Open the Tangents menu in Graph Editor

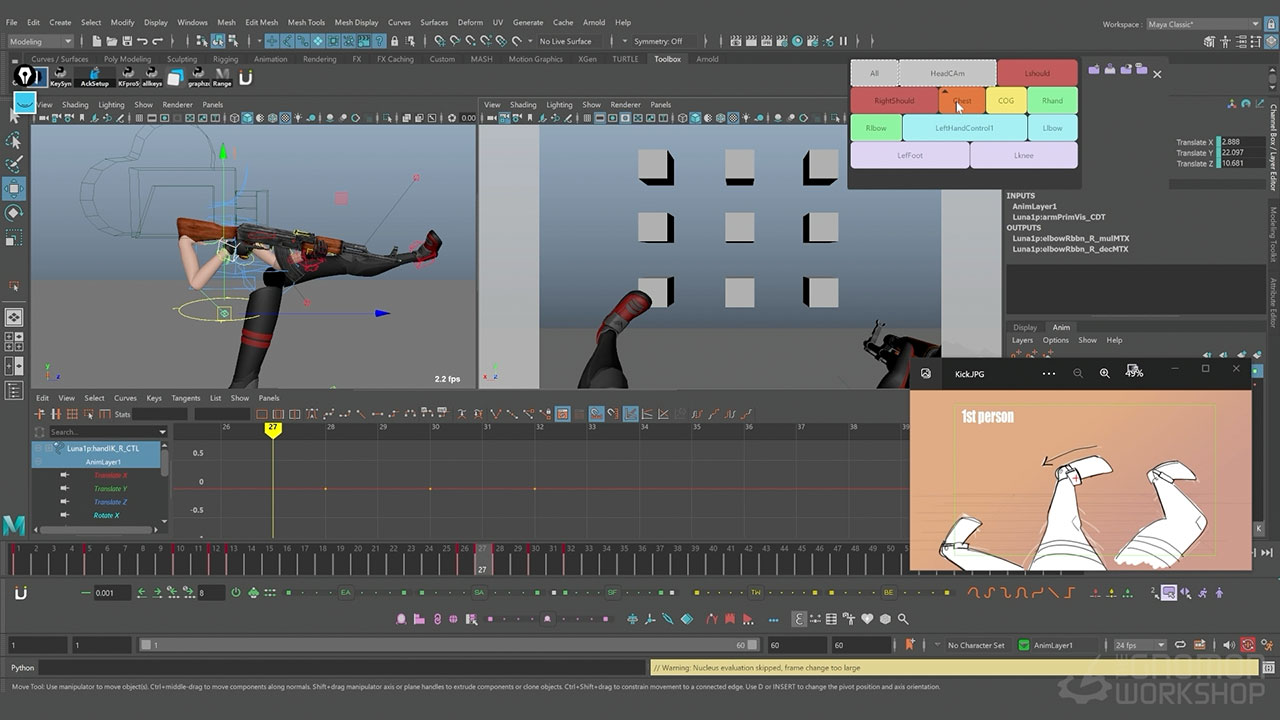point(186,398)
